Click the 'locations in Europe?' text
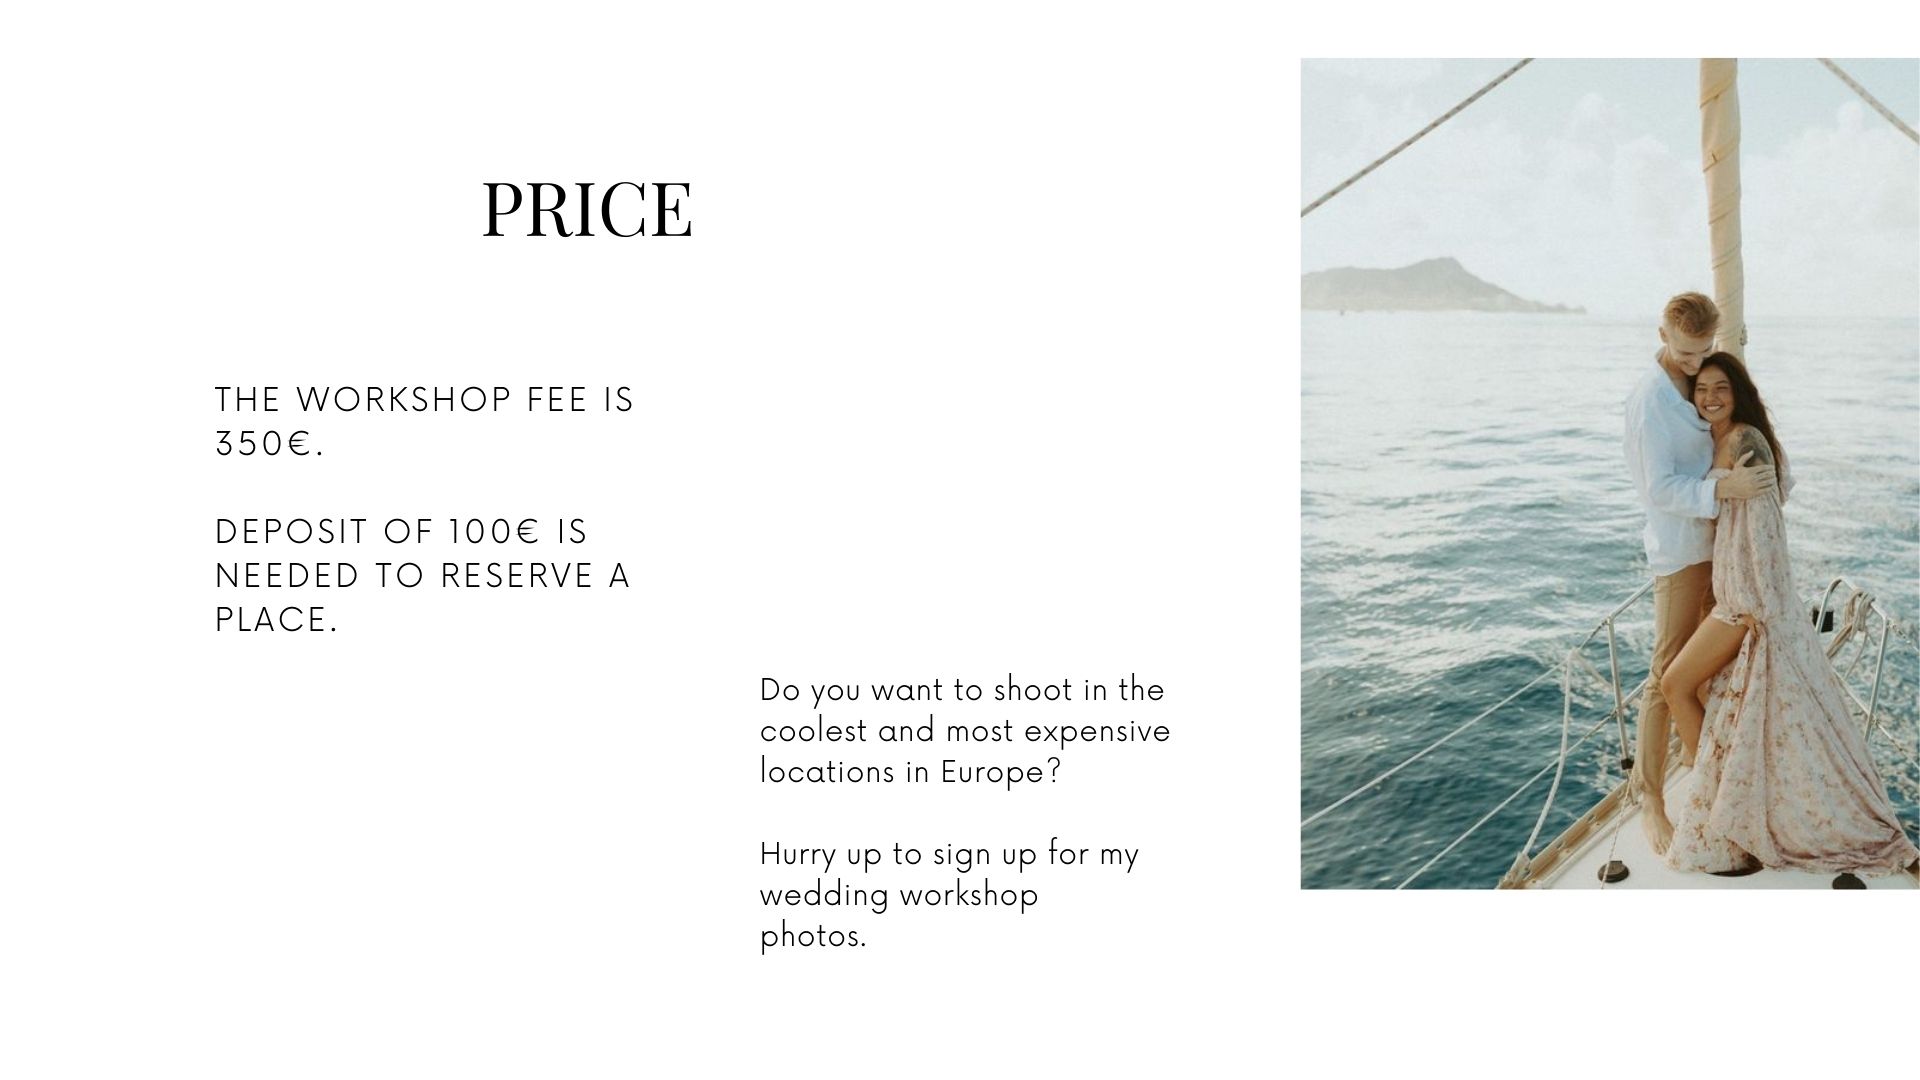Screen dimensions: 1920x1080 pos(910,772)
